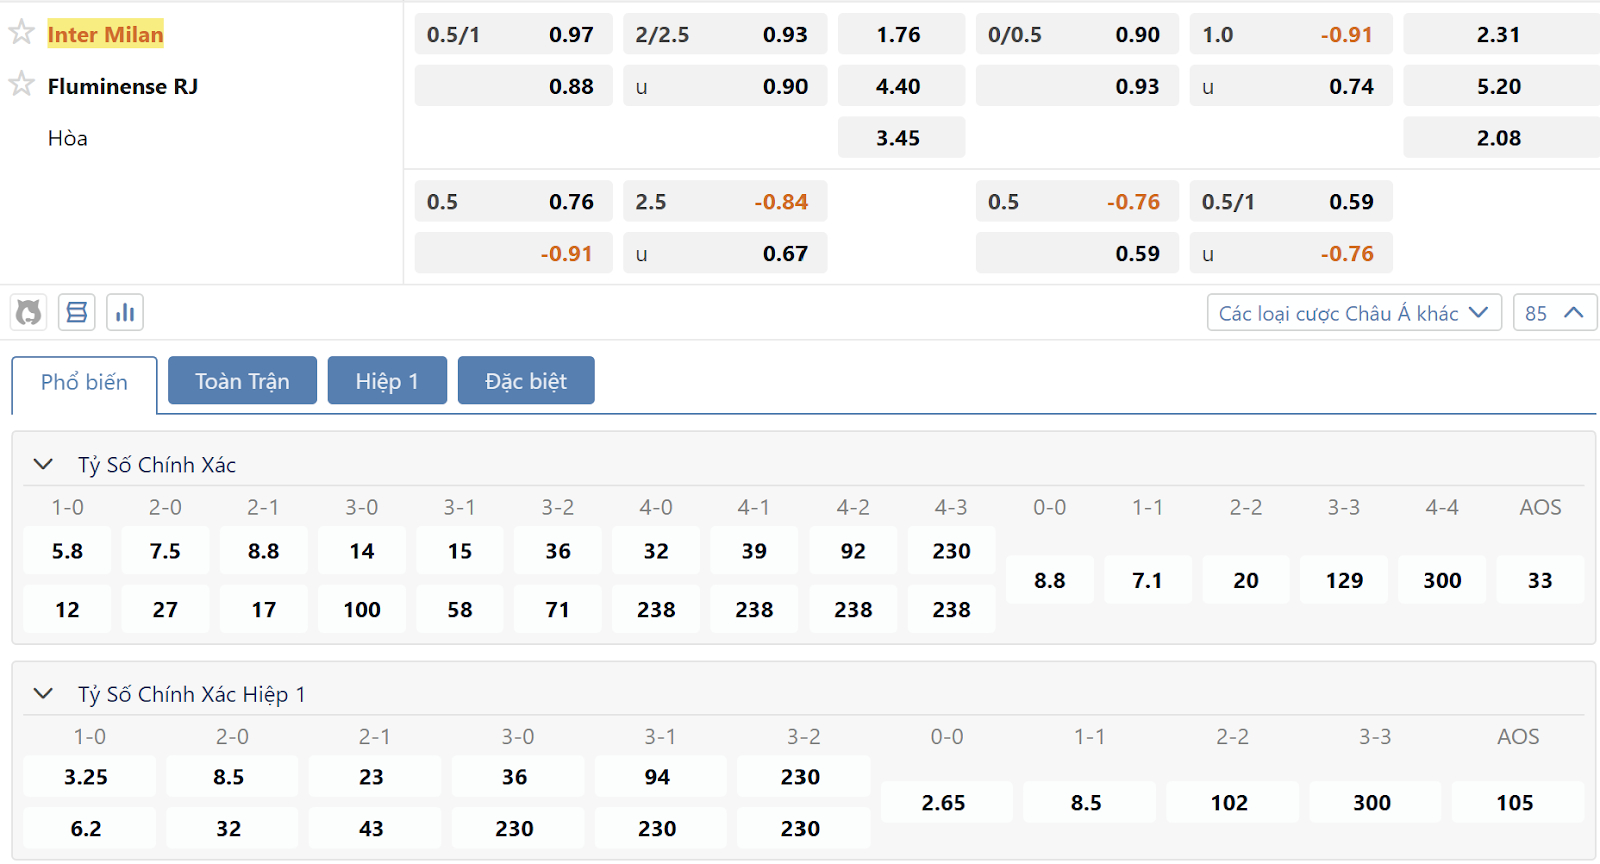
Task: Switch to the Hiệp 1 tab
Action: coord(387,381)
